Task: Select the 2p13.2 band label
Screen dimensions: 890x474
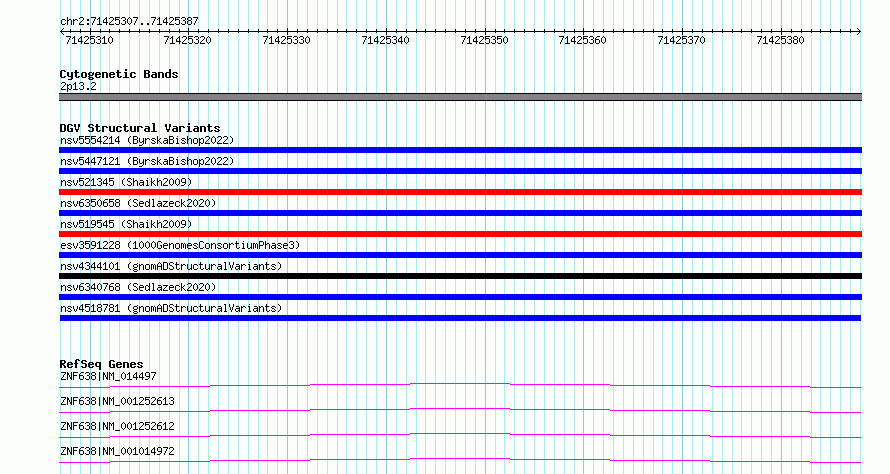Action: click(x=78, y=86)
